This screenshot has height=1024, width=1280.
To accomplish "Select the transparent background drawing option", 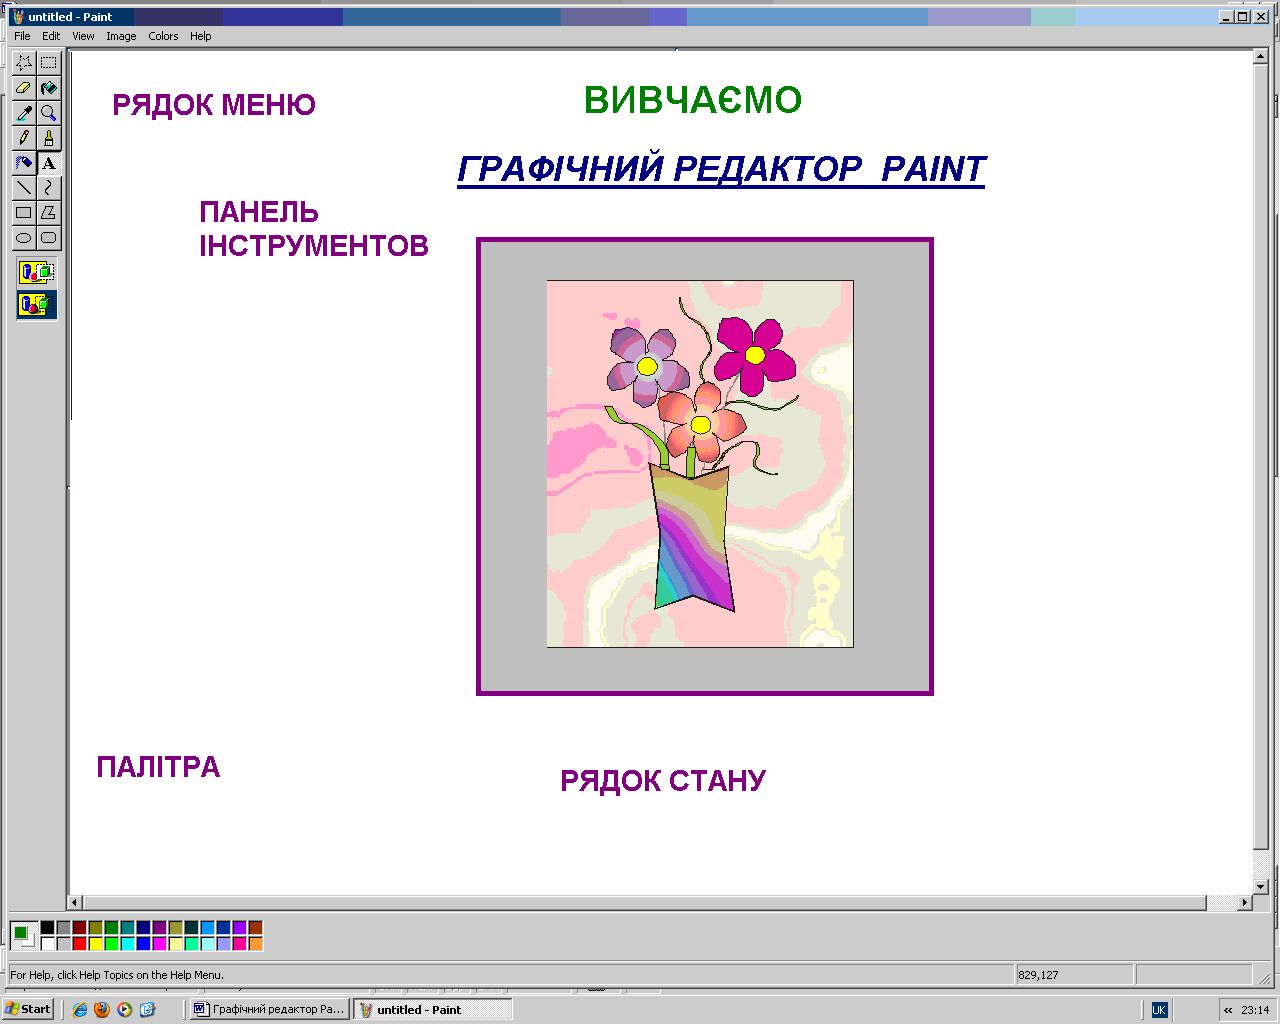I will pos(37,304).
